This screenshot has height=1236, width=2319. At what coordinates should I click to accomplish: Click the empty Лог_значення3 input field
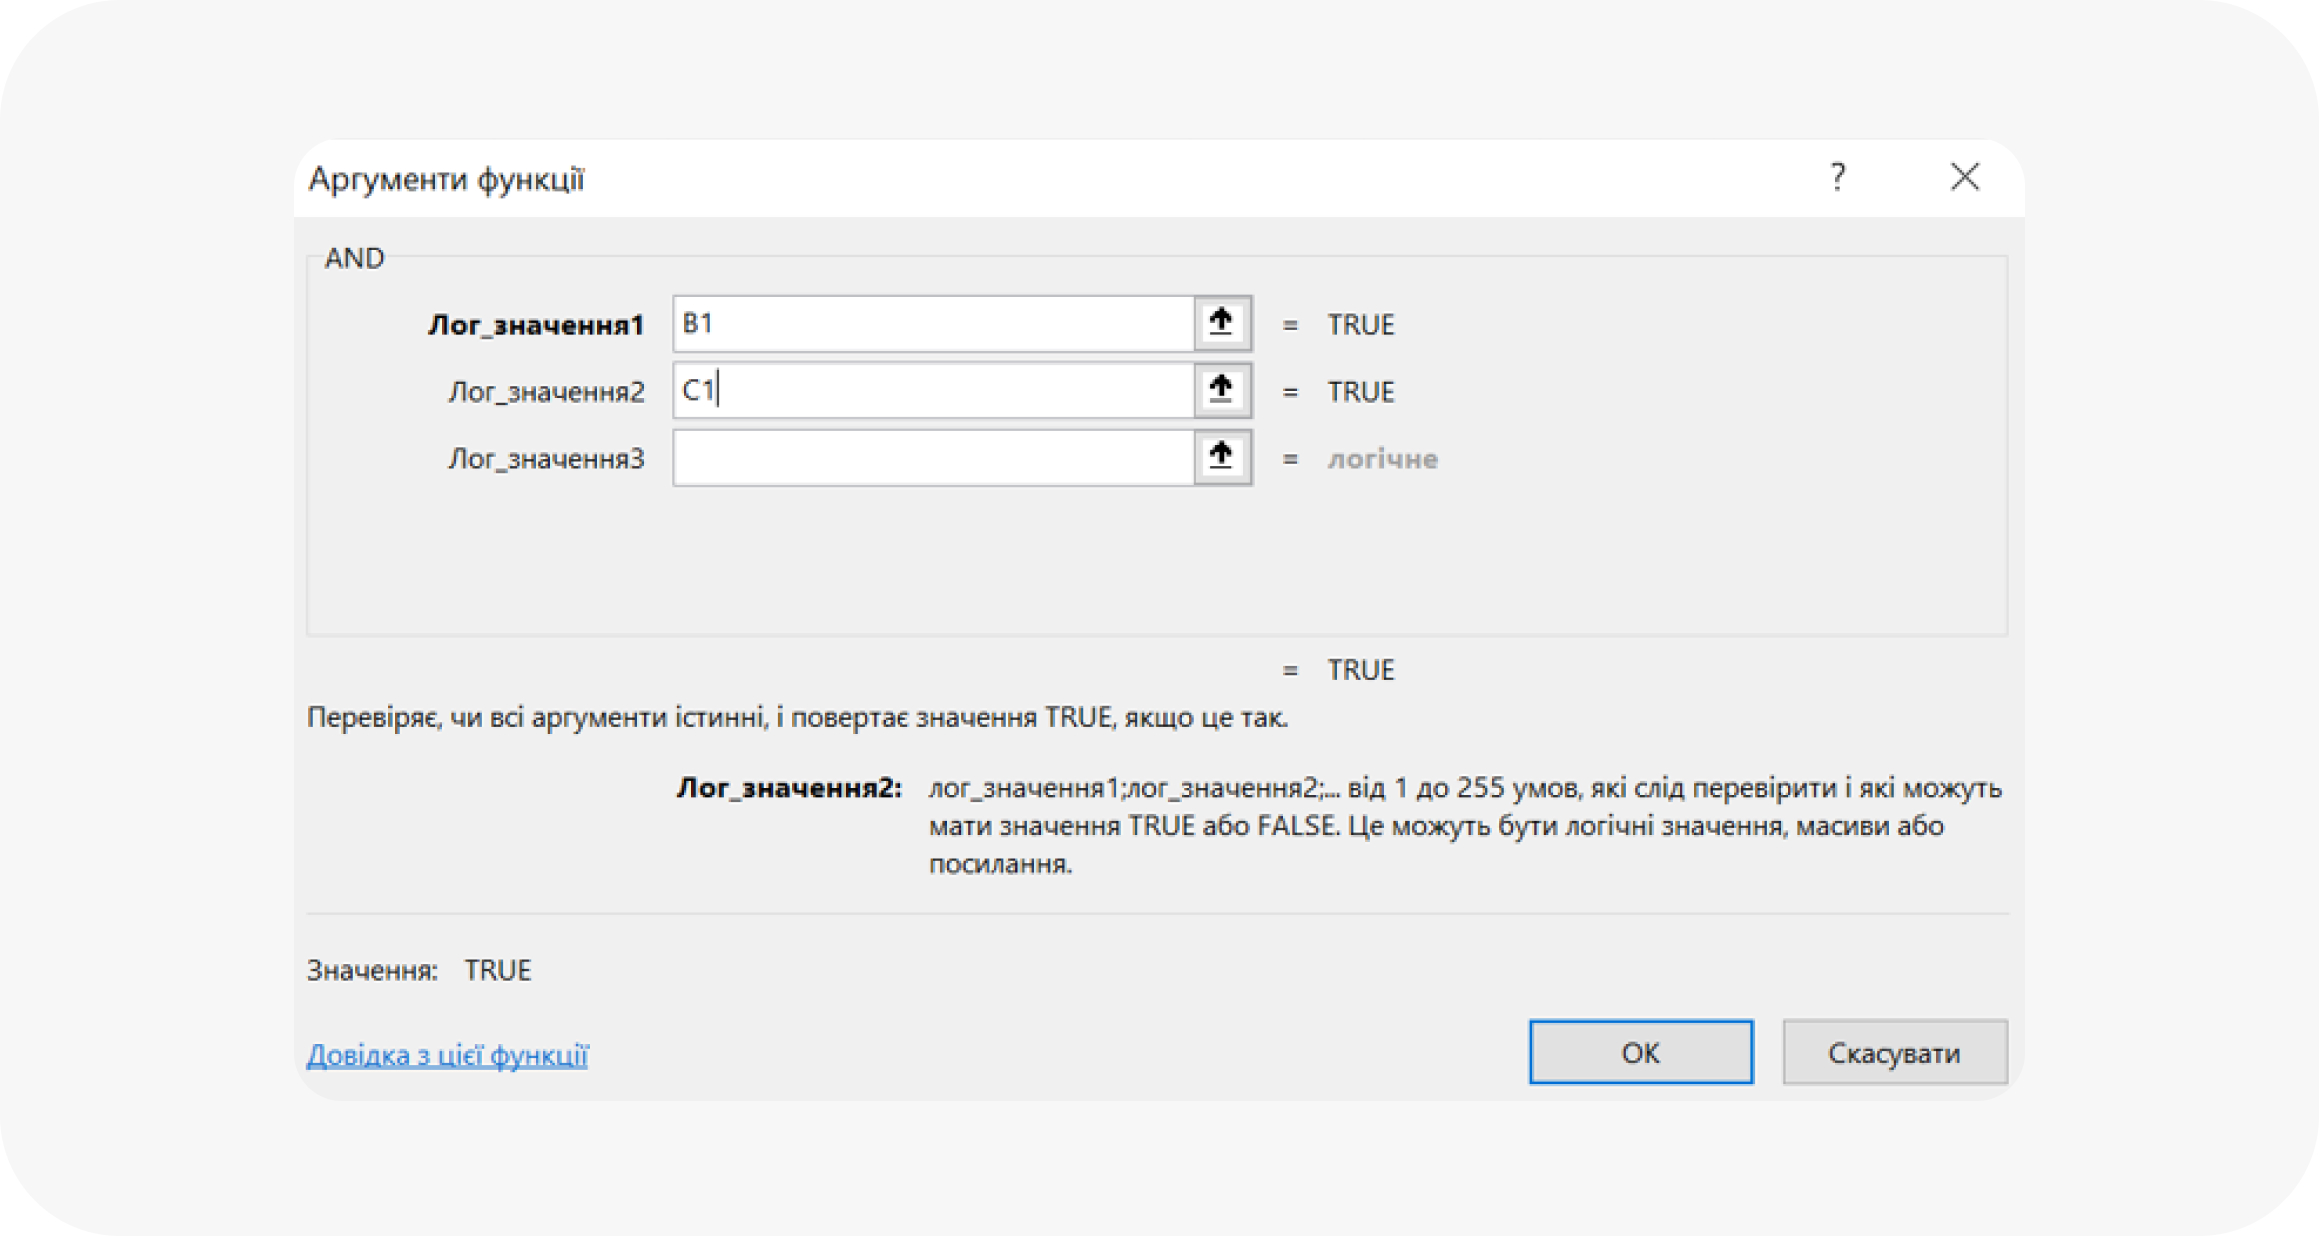[x=932, y=457]
